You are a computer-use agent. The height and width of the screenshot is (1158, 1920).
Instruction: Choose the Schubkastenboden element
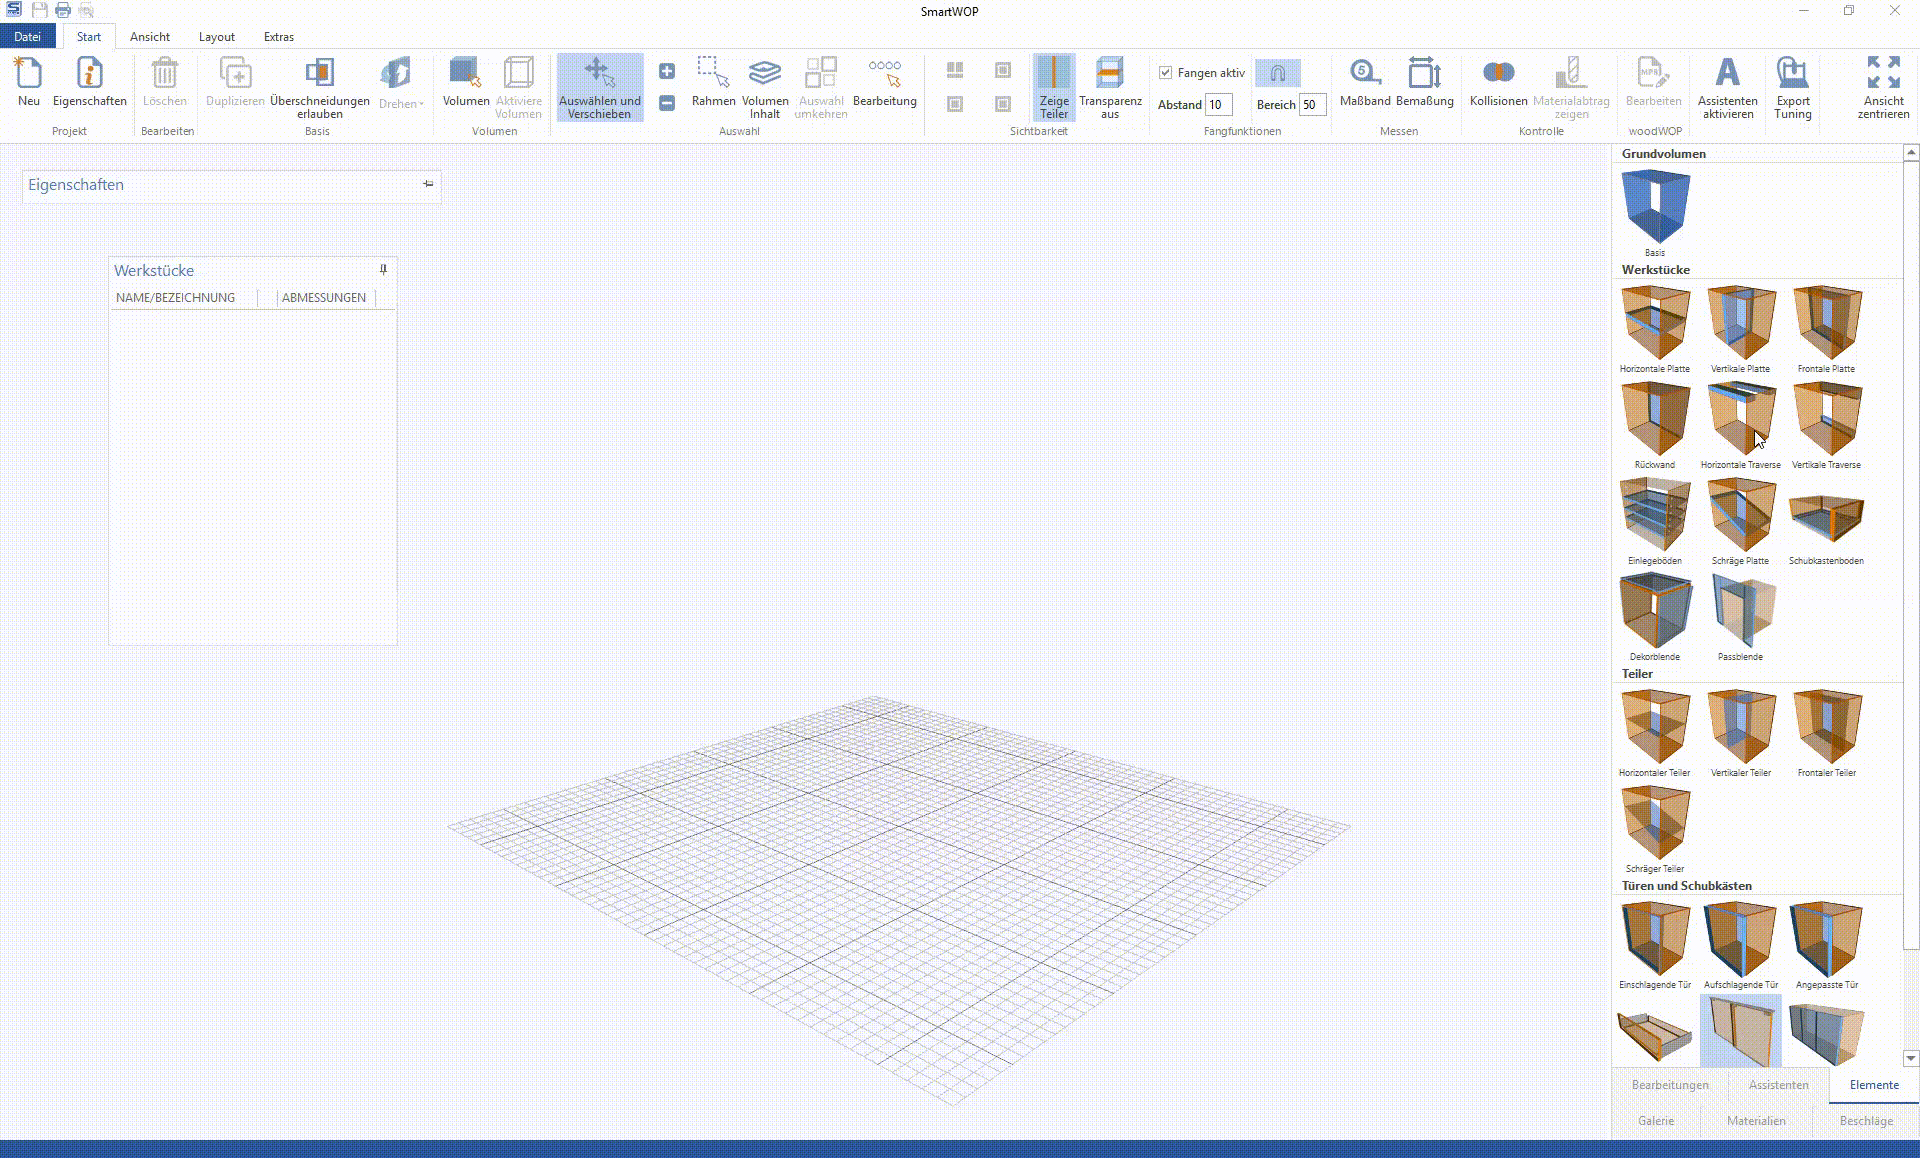1826,515
